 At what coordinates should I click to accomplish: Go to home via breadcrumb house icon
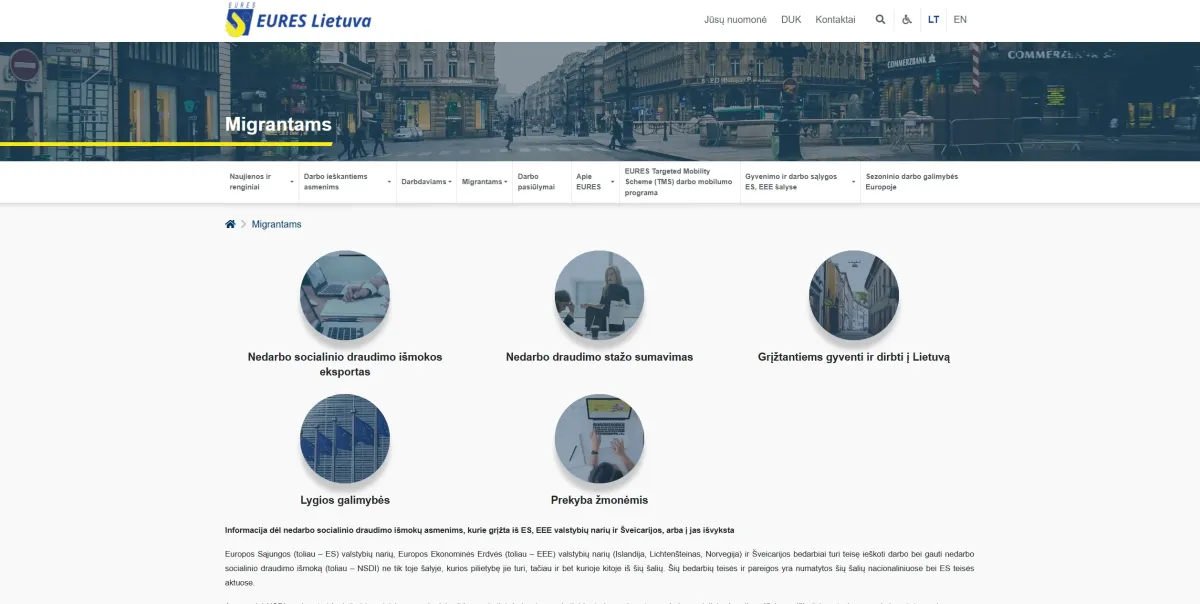230,224
